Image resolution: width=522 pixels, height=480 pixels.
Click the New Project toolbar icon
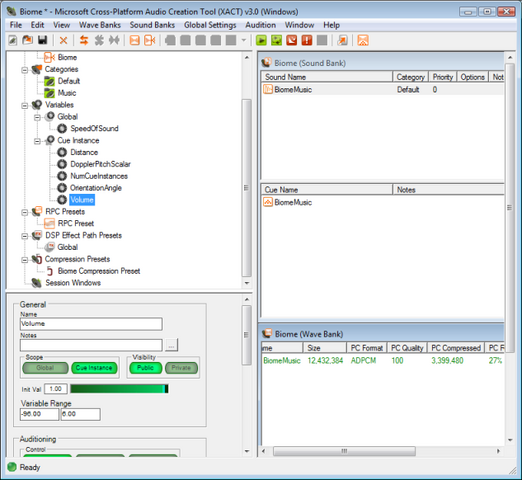(x=13, y=41)
